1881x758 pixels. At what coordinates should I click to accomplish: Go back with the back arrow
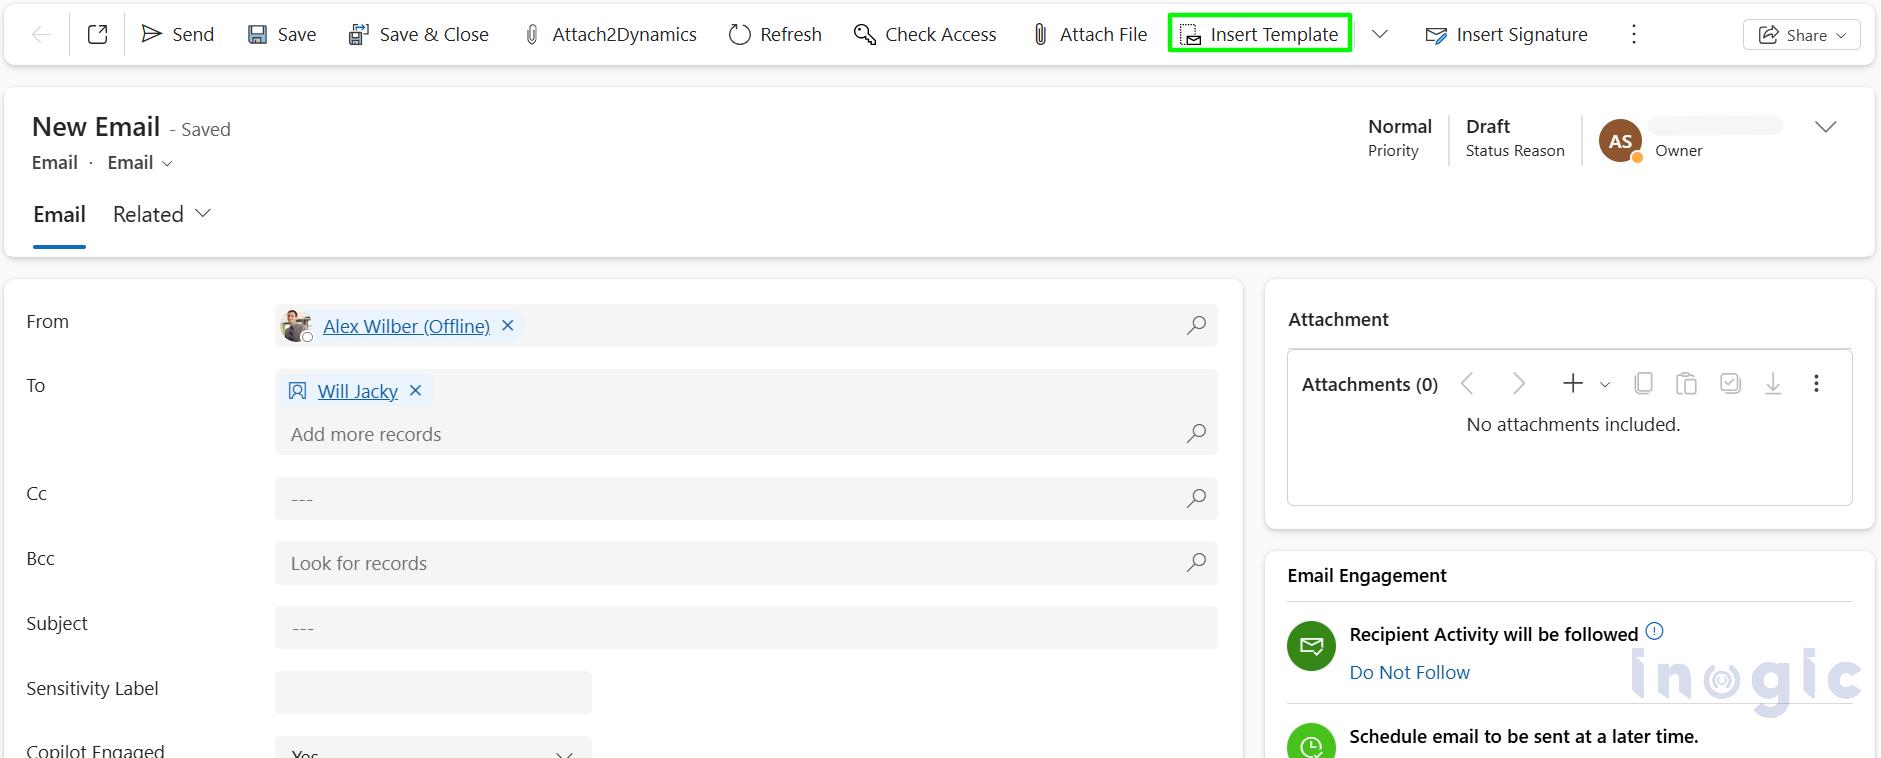[41, 35]
